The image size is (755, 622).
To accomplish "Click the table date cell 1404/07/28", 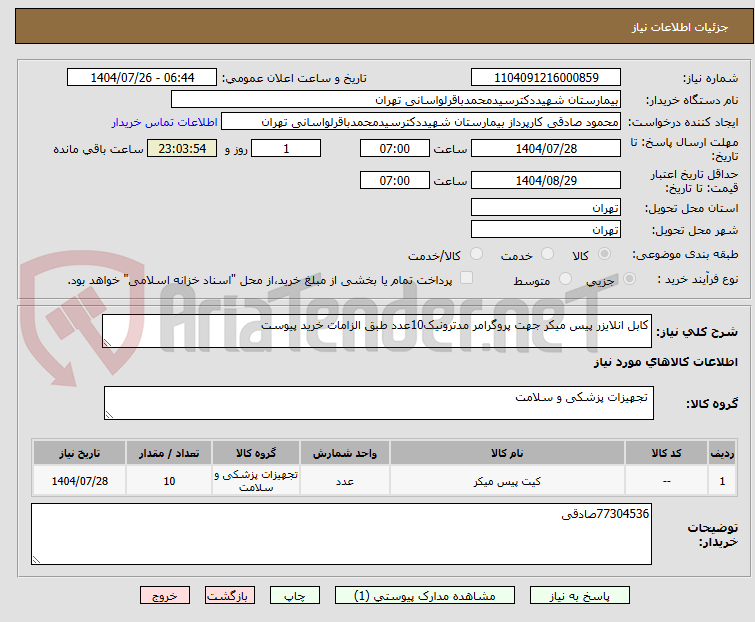I will pyautogui.click(x=79, y=481).
